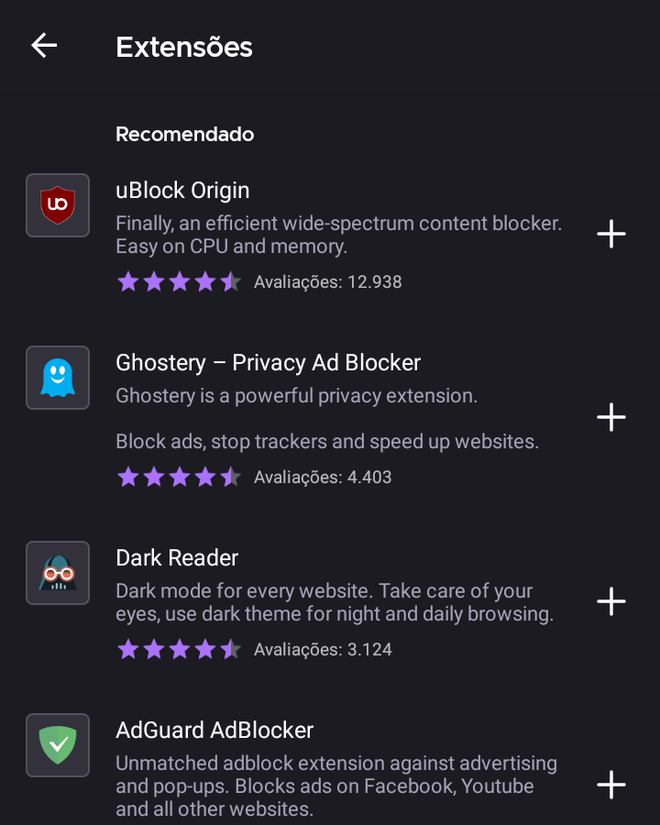Viewport: 660px width, 825px height.
Task: Open uBlock Origin extension title
Action: [183, 190]
